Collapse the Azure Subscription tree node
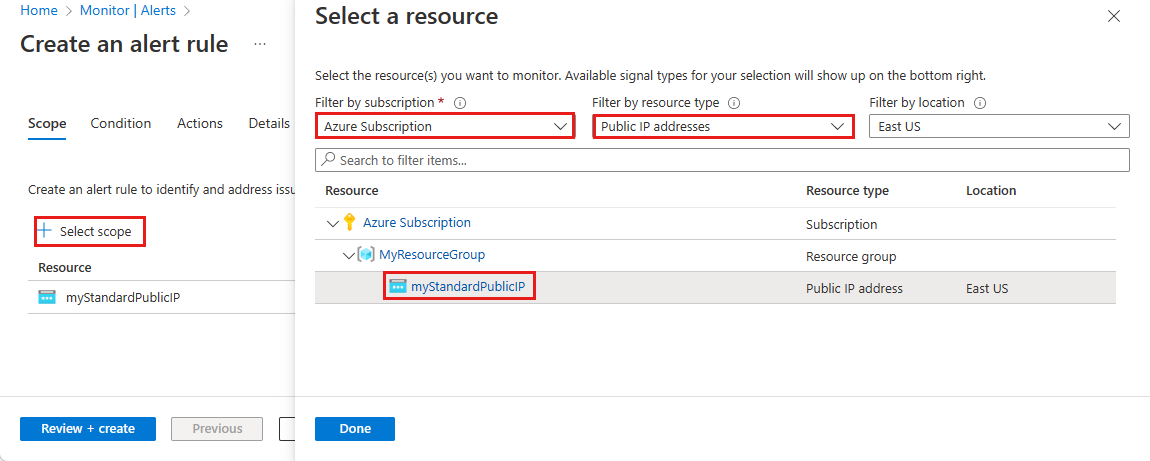This screenshot has width=1150, height=461. 332,224
